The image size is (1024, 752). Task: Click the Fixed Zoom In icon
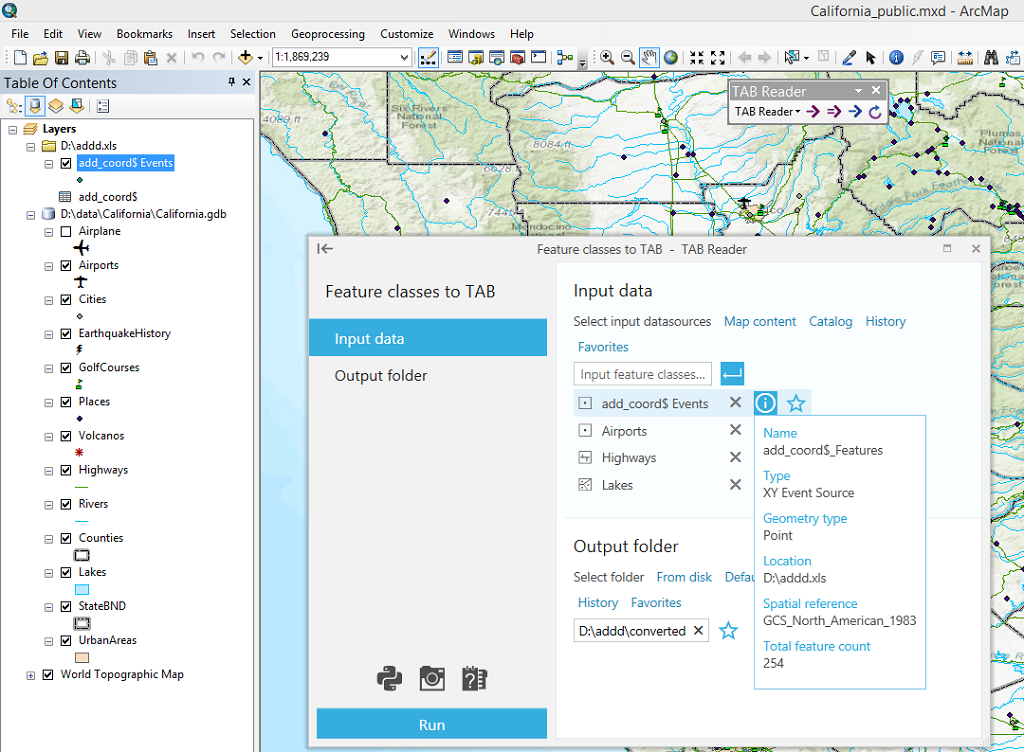tap(697, 57)
